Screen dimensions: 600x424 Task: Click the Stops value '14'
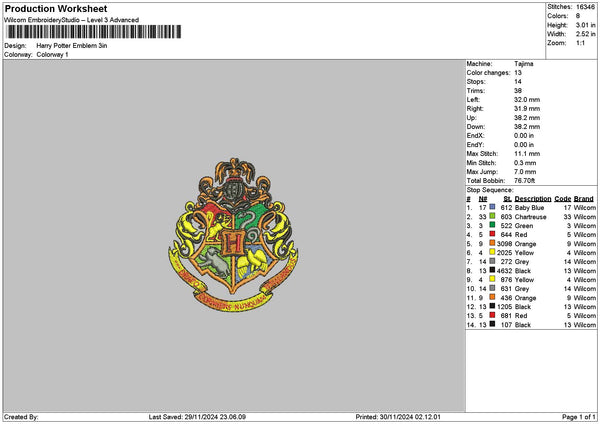[x=518, y=82]
